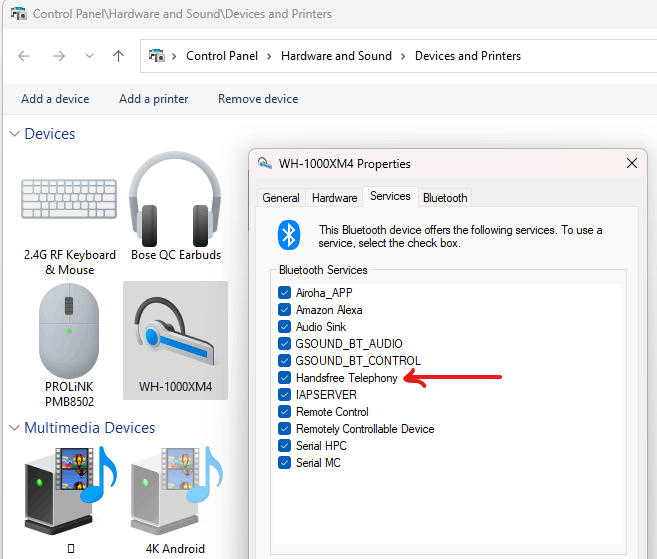Open Hardware and Sound breadcrumb
Viewport: 657px width, 559px height.
click(x=336, y=56)
